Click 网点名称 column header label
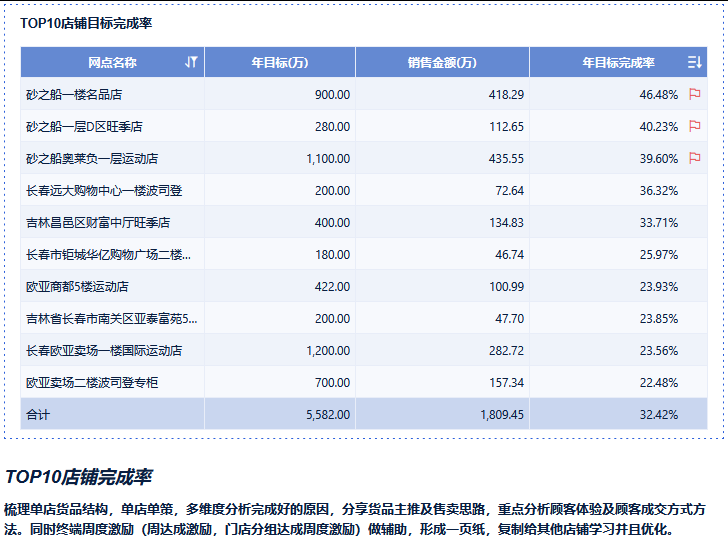Screen dimensions: 728x548 [112, 62]
